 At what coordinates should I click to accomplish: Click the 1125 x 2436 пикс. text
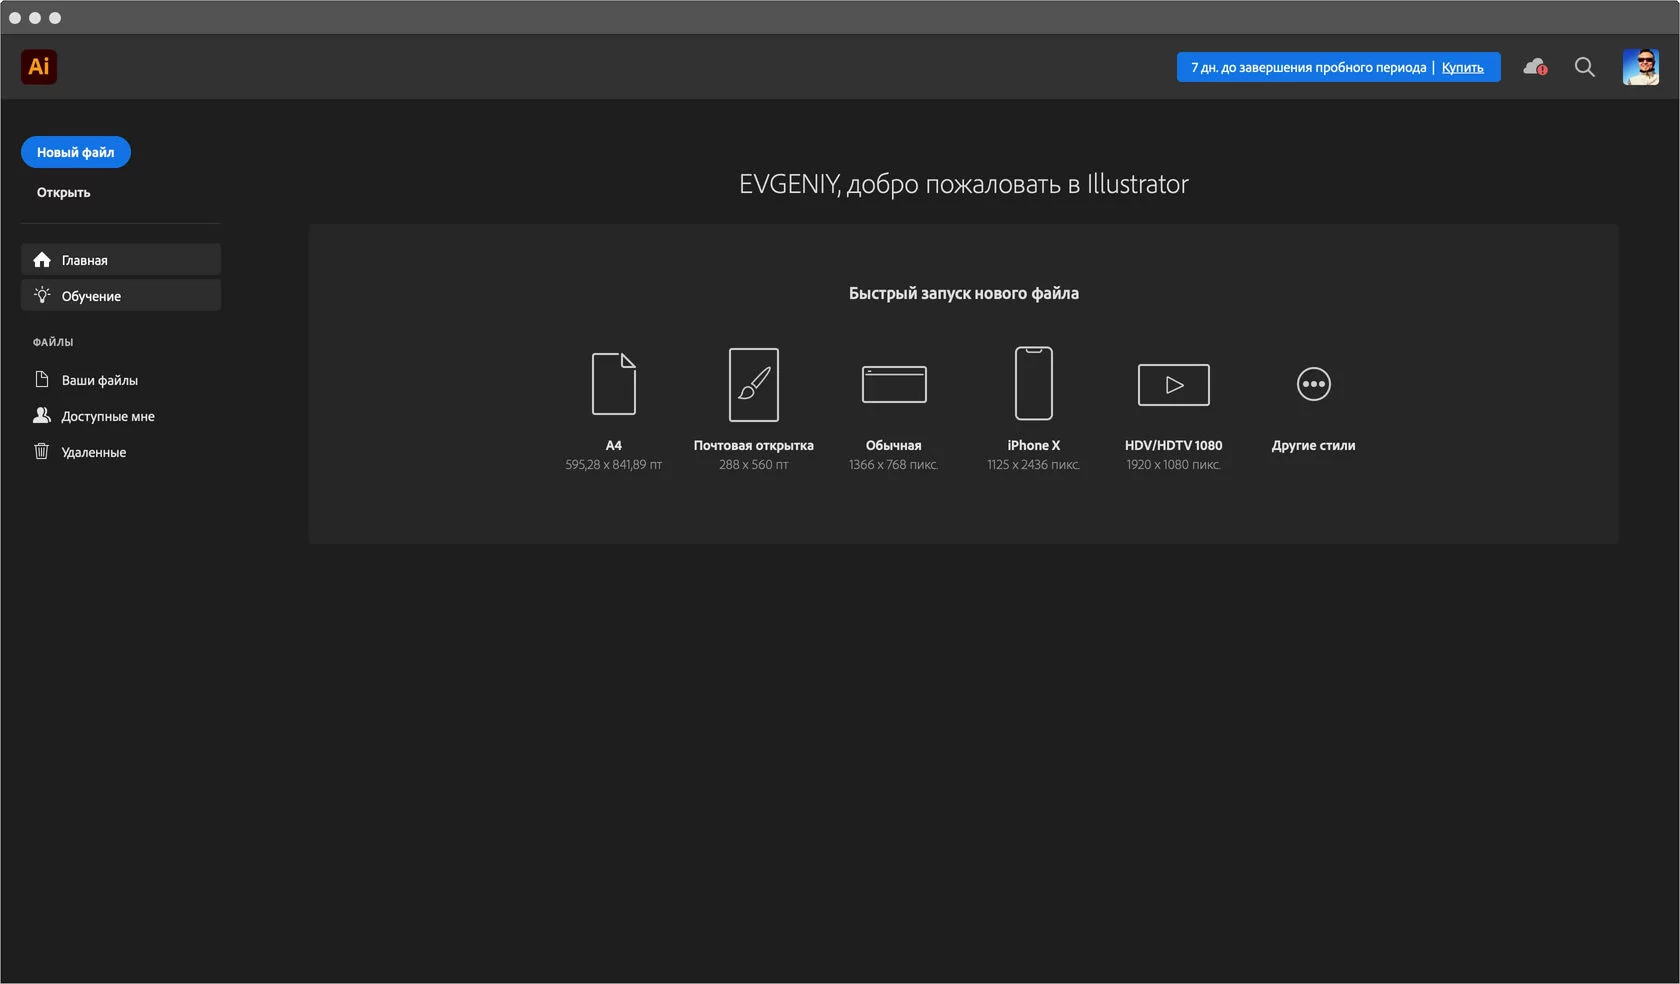point(1034,465)
